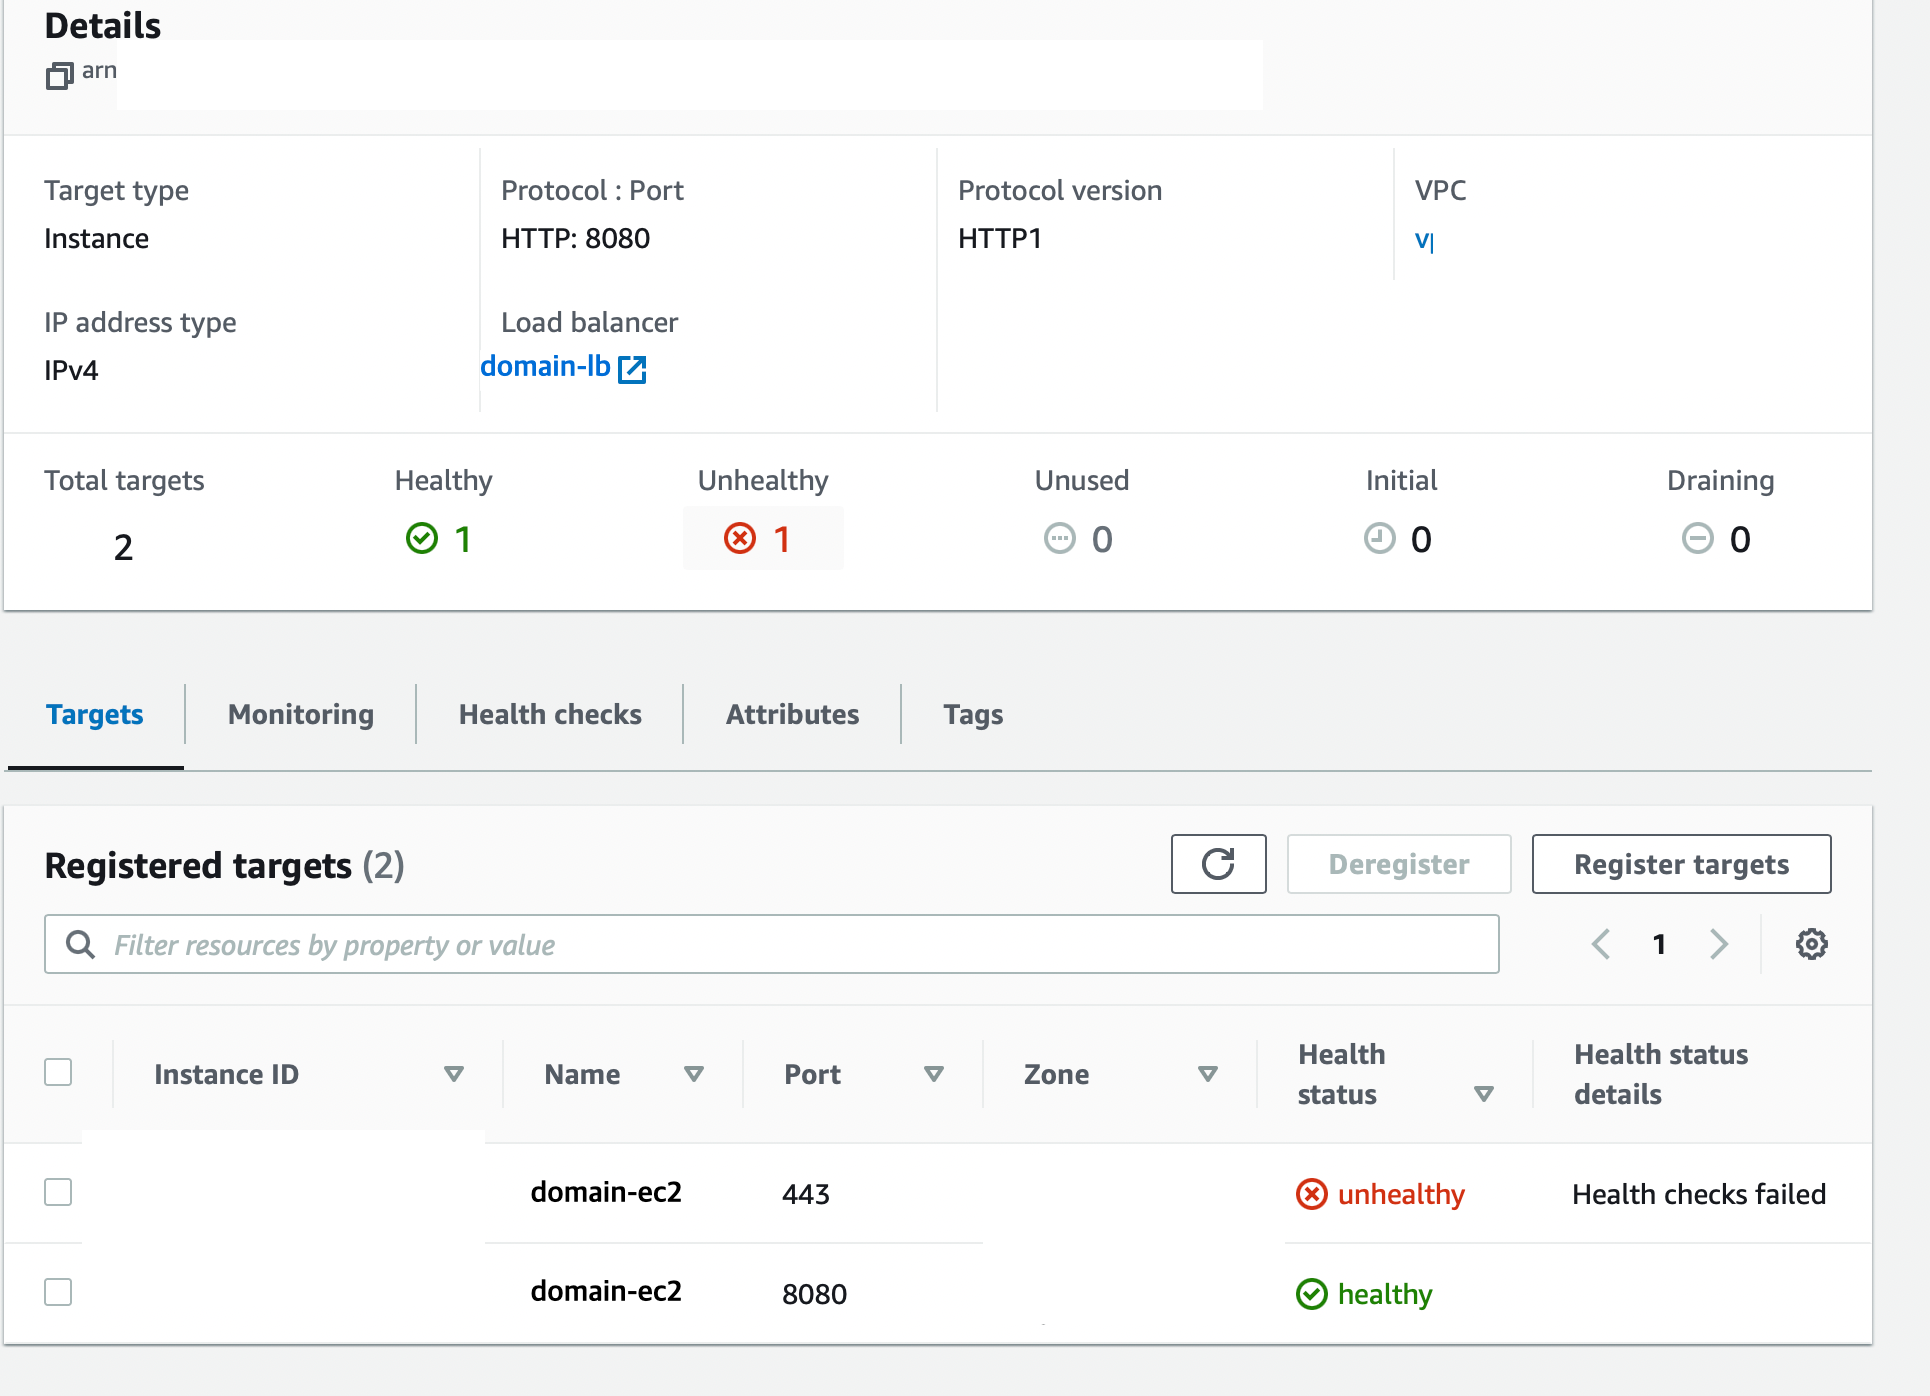Image resolution: width=1930 pixels, height=1396 pixels.
Task: Click the external link icon beside domain-lb
Action: [632, 369]
